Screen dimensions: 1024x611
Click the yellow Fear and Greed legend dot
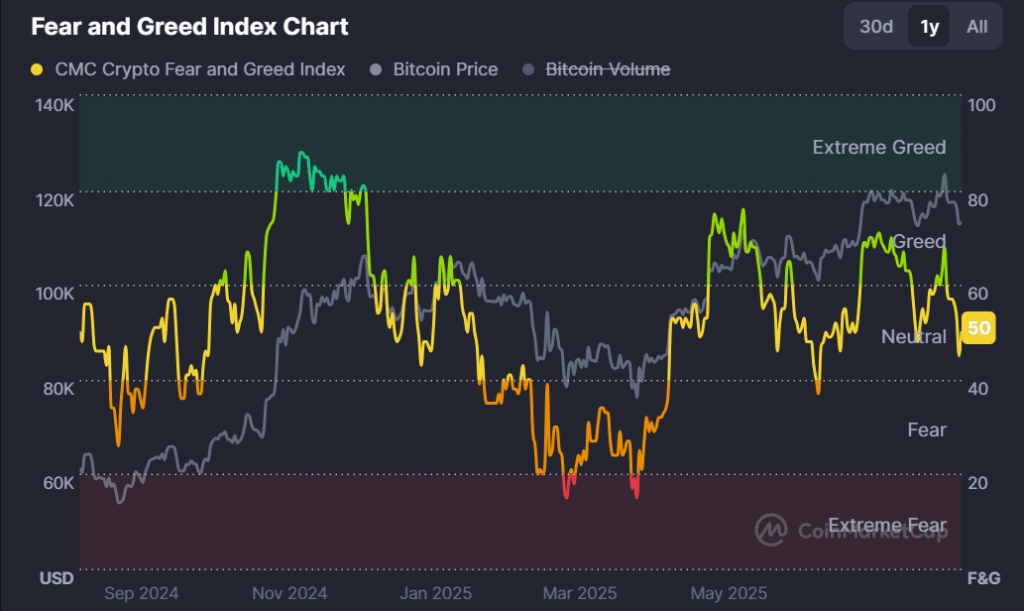click(36, 70)
